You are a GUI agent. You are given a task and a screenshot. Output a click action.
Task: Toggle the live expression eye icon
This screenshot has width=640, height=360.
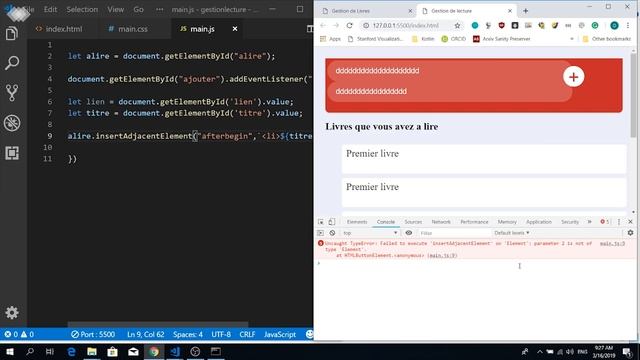point(409,233)
